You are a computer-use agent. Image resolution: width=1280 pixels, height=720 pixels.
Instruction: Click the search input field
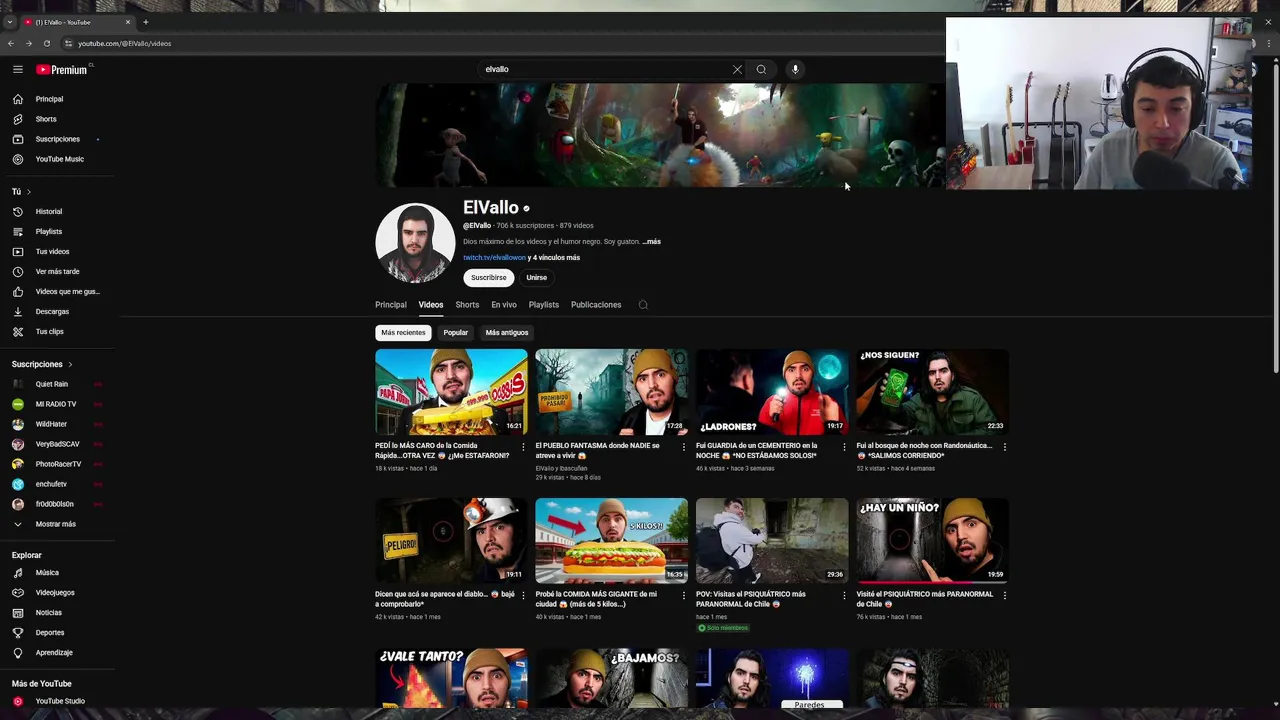(605, 69)
